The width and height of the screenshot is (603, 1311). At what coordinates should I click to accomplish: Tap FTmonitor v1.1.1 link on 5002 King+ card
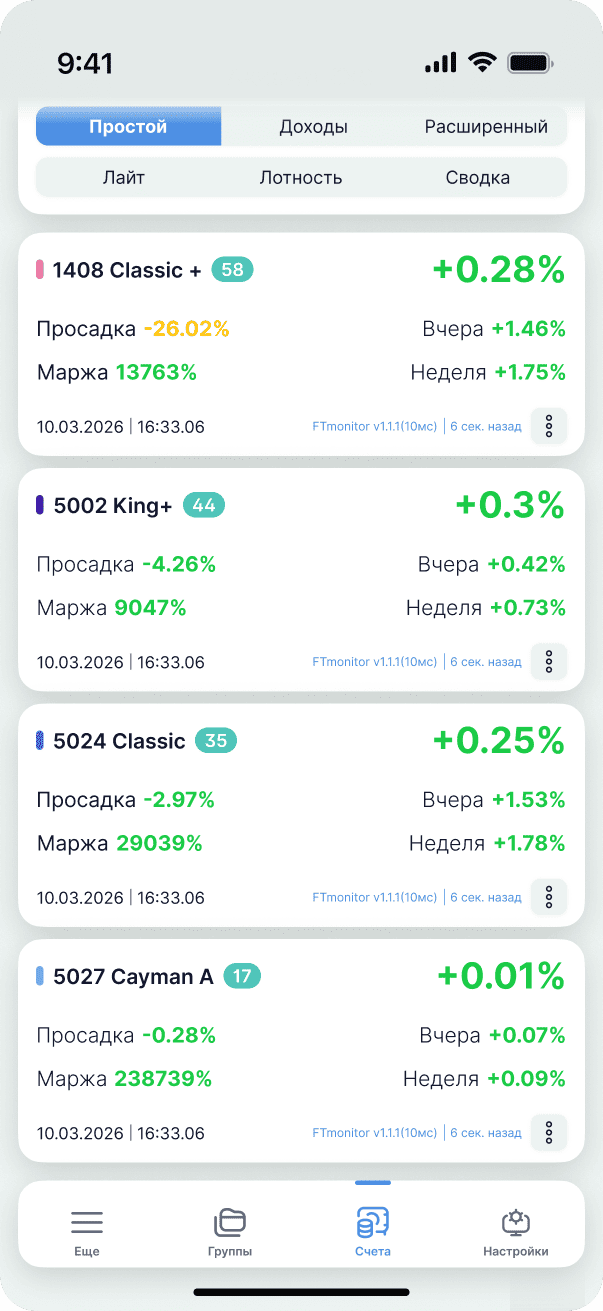click(x=374, y=662)
